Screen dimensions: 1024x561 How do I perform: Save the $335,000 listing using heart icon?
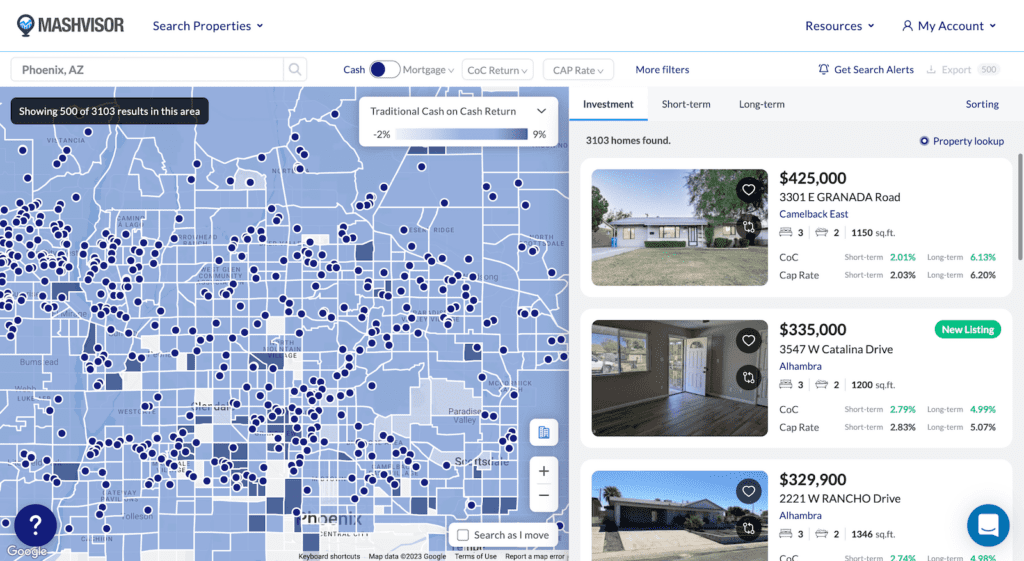[748, 342]
